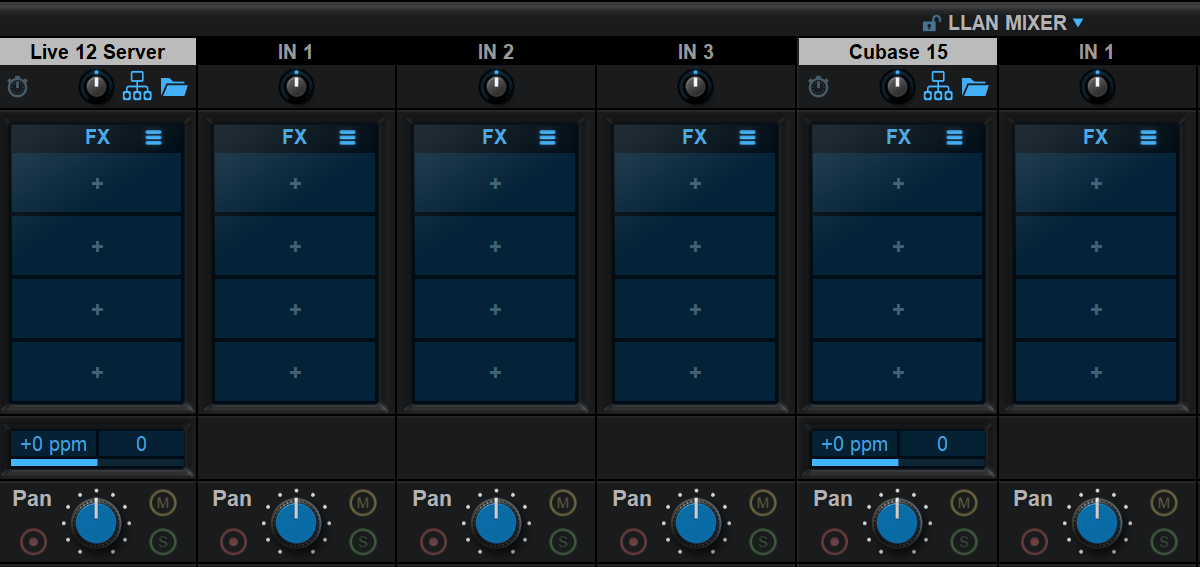Click the lock icon beside LLAN MIXER
Image resolution: width=1200 pixels, height=567 pixels.
(x=931, y=23)
